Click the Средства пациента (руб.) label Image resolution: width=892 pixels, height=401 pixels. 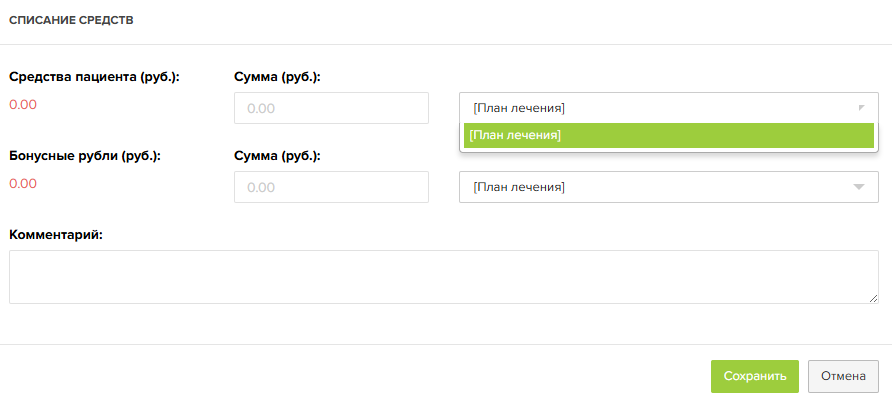coord(94,77)
